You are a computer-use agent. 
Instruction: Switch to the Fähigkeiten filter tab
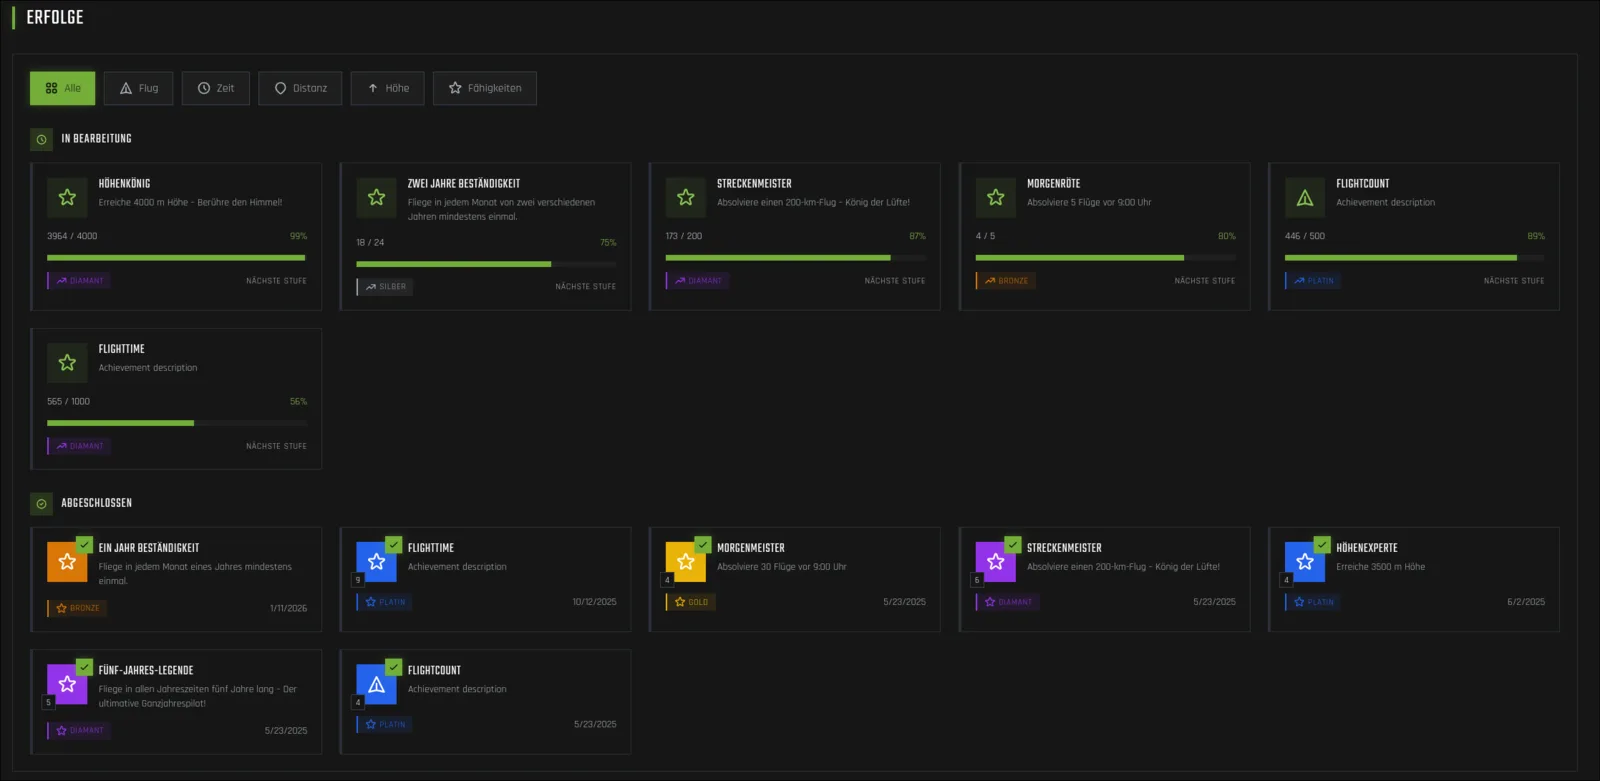point(485,88)
